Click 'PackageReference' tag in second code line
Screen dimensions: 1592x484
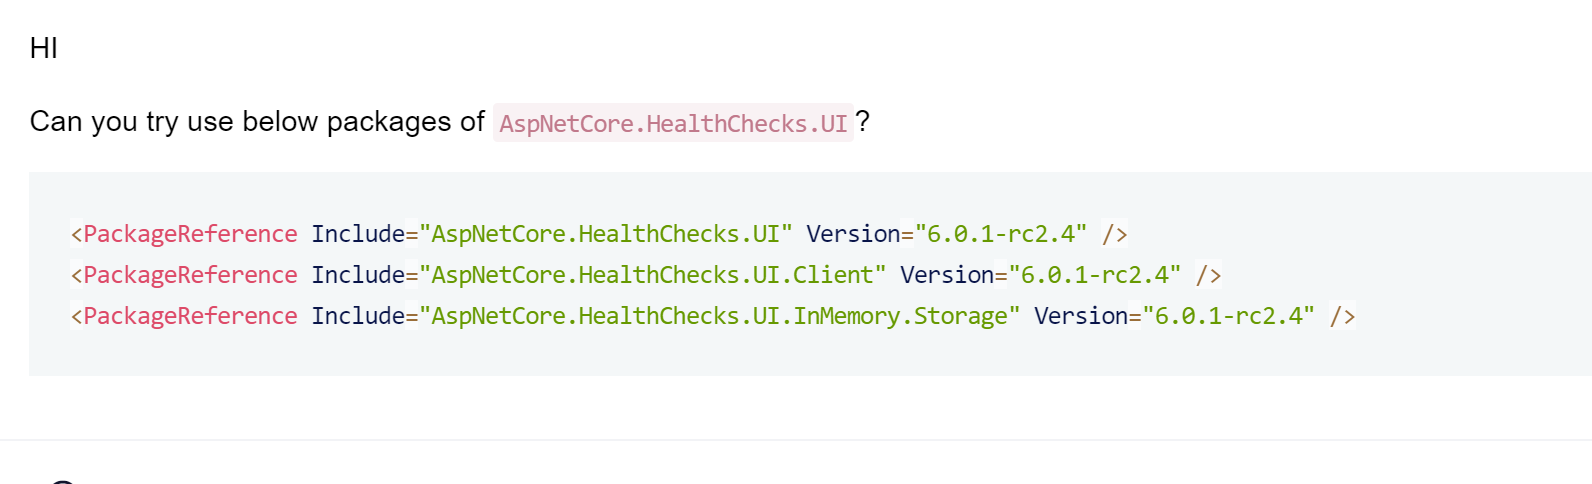[190, 275]
